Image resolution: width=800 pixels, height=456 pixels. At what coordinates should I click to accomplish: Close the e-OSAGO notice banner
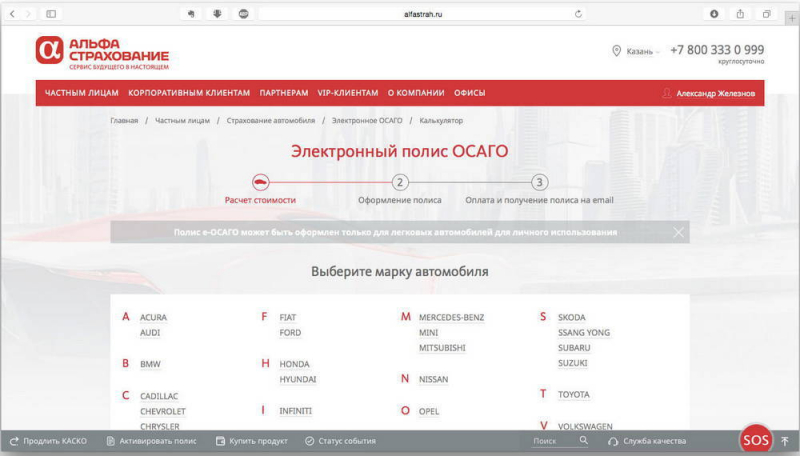coord(679,232)
